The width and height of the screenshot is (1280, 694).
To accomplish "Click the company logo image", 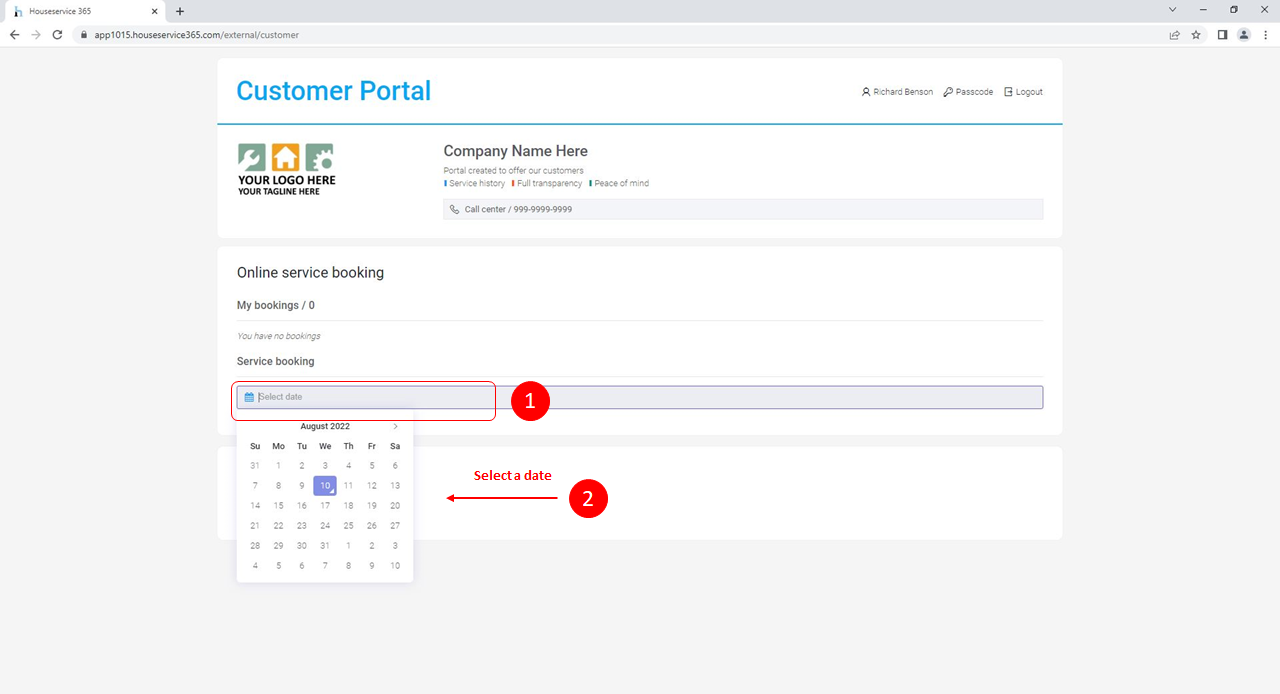I will [287, 169].
